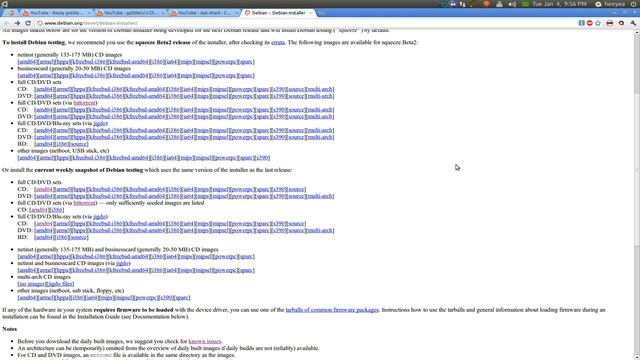
Task: Go back using the browser back arrow
Action: pyautogui.click(x=6, y=23)
